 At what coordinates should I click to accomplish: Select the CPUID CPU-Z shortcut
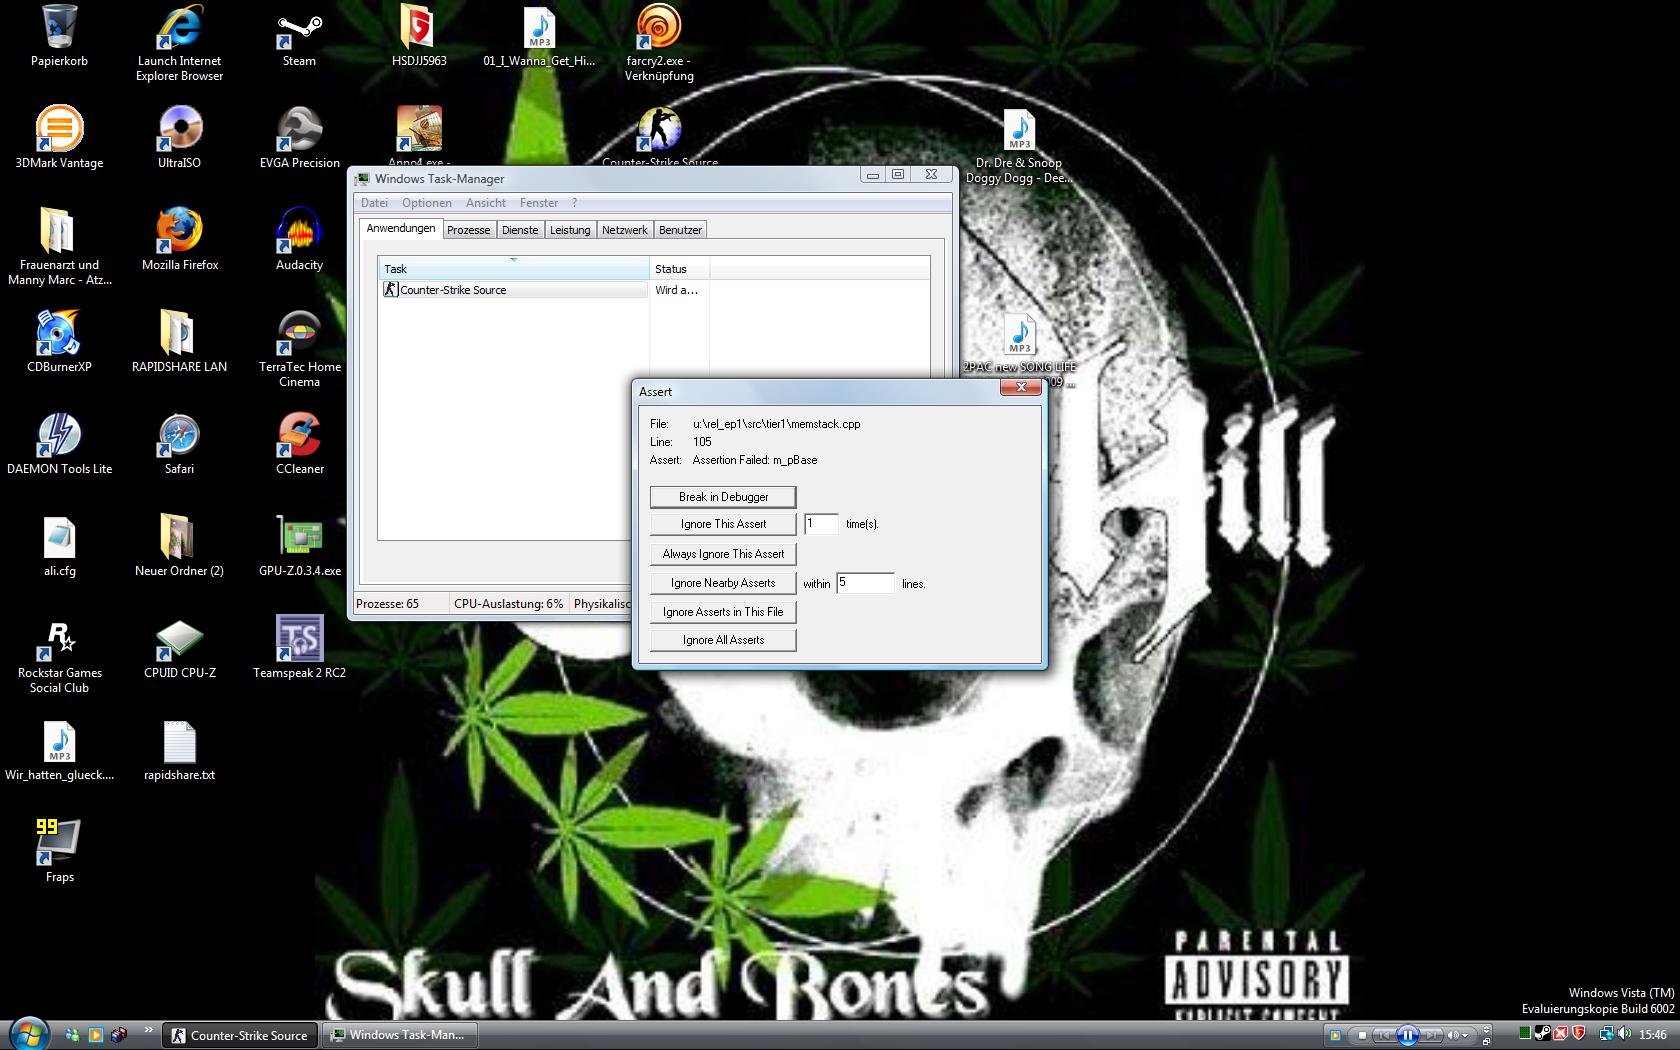[x=179, y=647]
